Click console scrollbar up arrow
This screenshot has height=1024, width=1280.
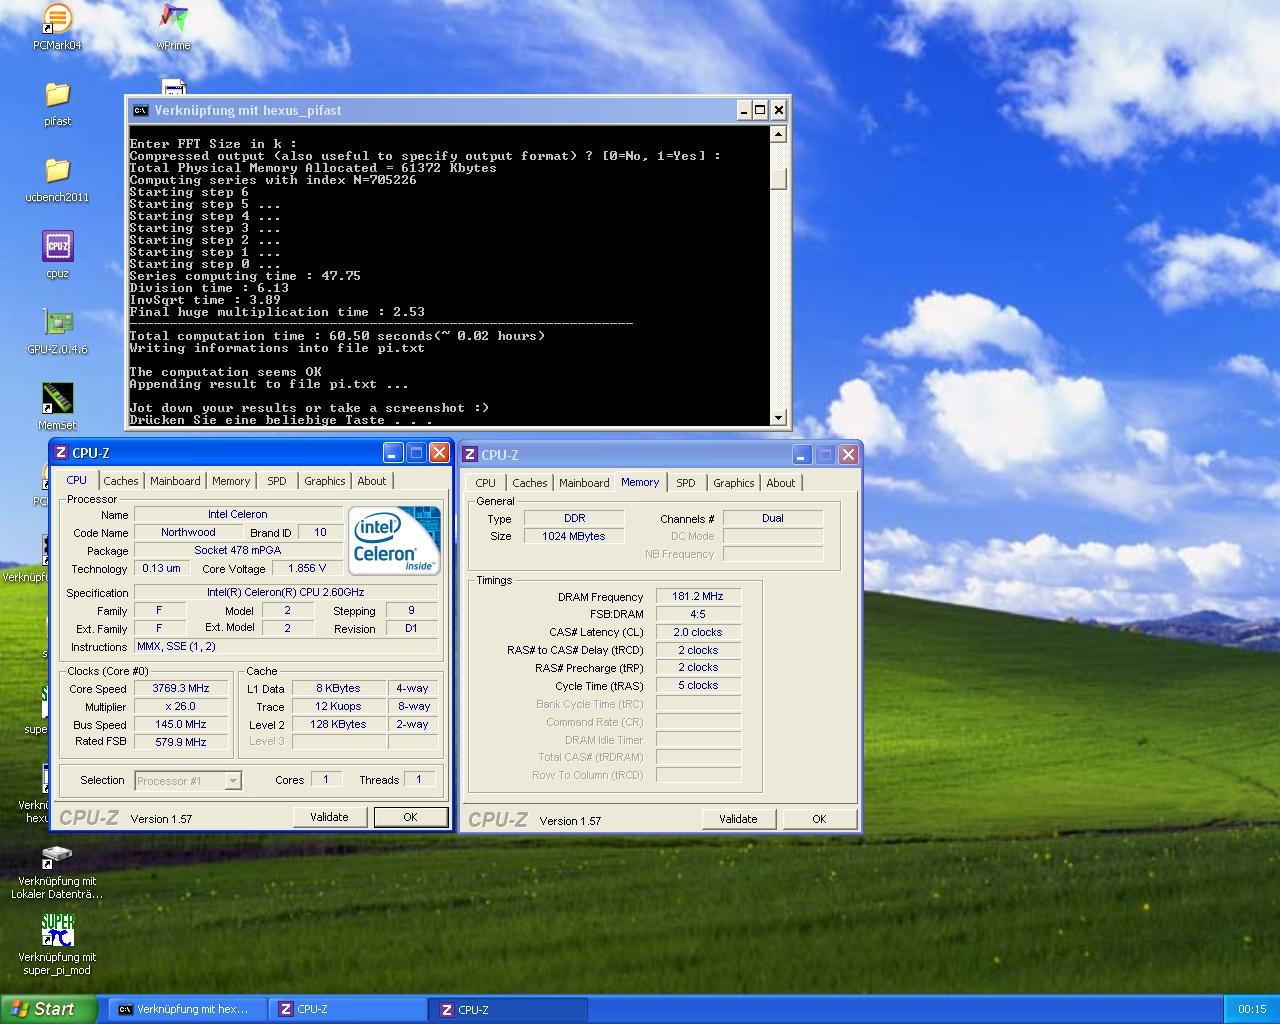(779, 134)
